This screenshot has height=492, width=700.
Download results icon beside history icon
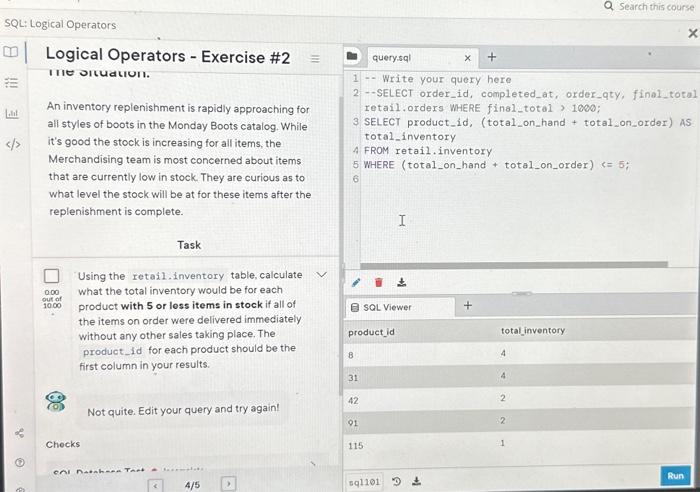416,481
